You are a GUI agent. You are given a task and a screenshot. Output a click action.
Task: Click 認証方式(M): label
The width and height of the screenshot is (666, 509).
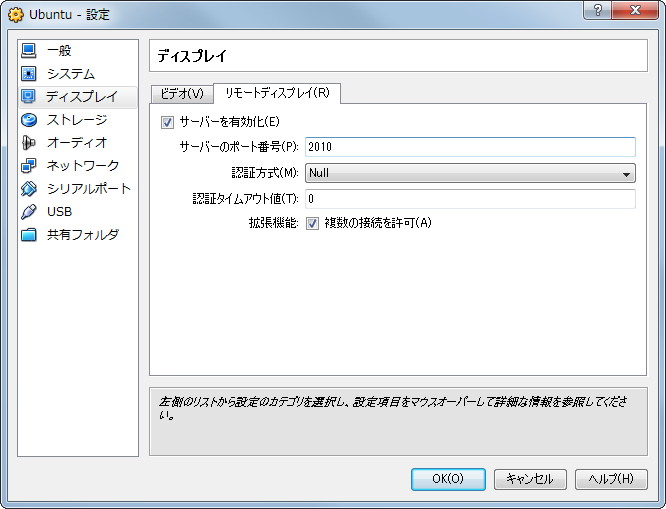click(265, 173)
